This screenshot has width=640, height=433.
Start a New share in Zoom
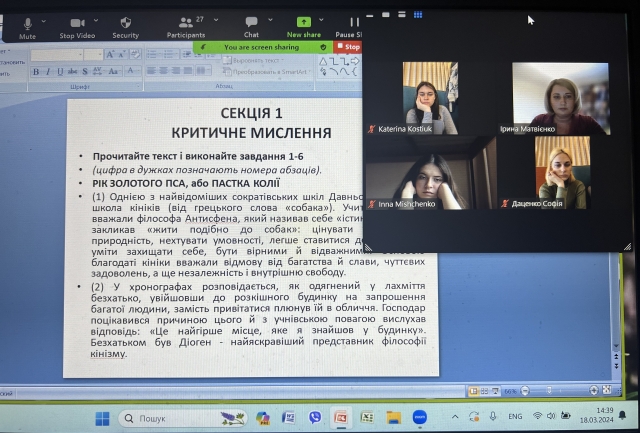point(304,27)
